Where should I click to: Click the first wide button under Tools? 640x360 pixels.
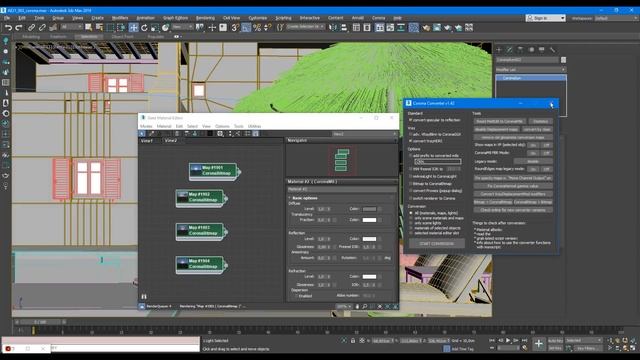tap(500, 121)
